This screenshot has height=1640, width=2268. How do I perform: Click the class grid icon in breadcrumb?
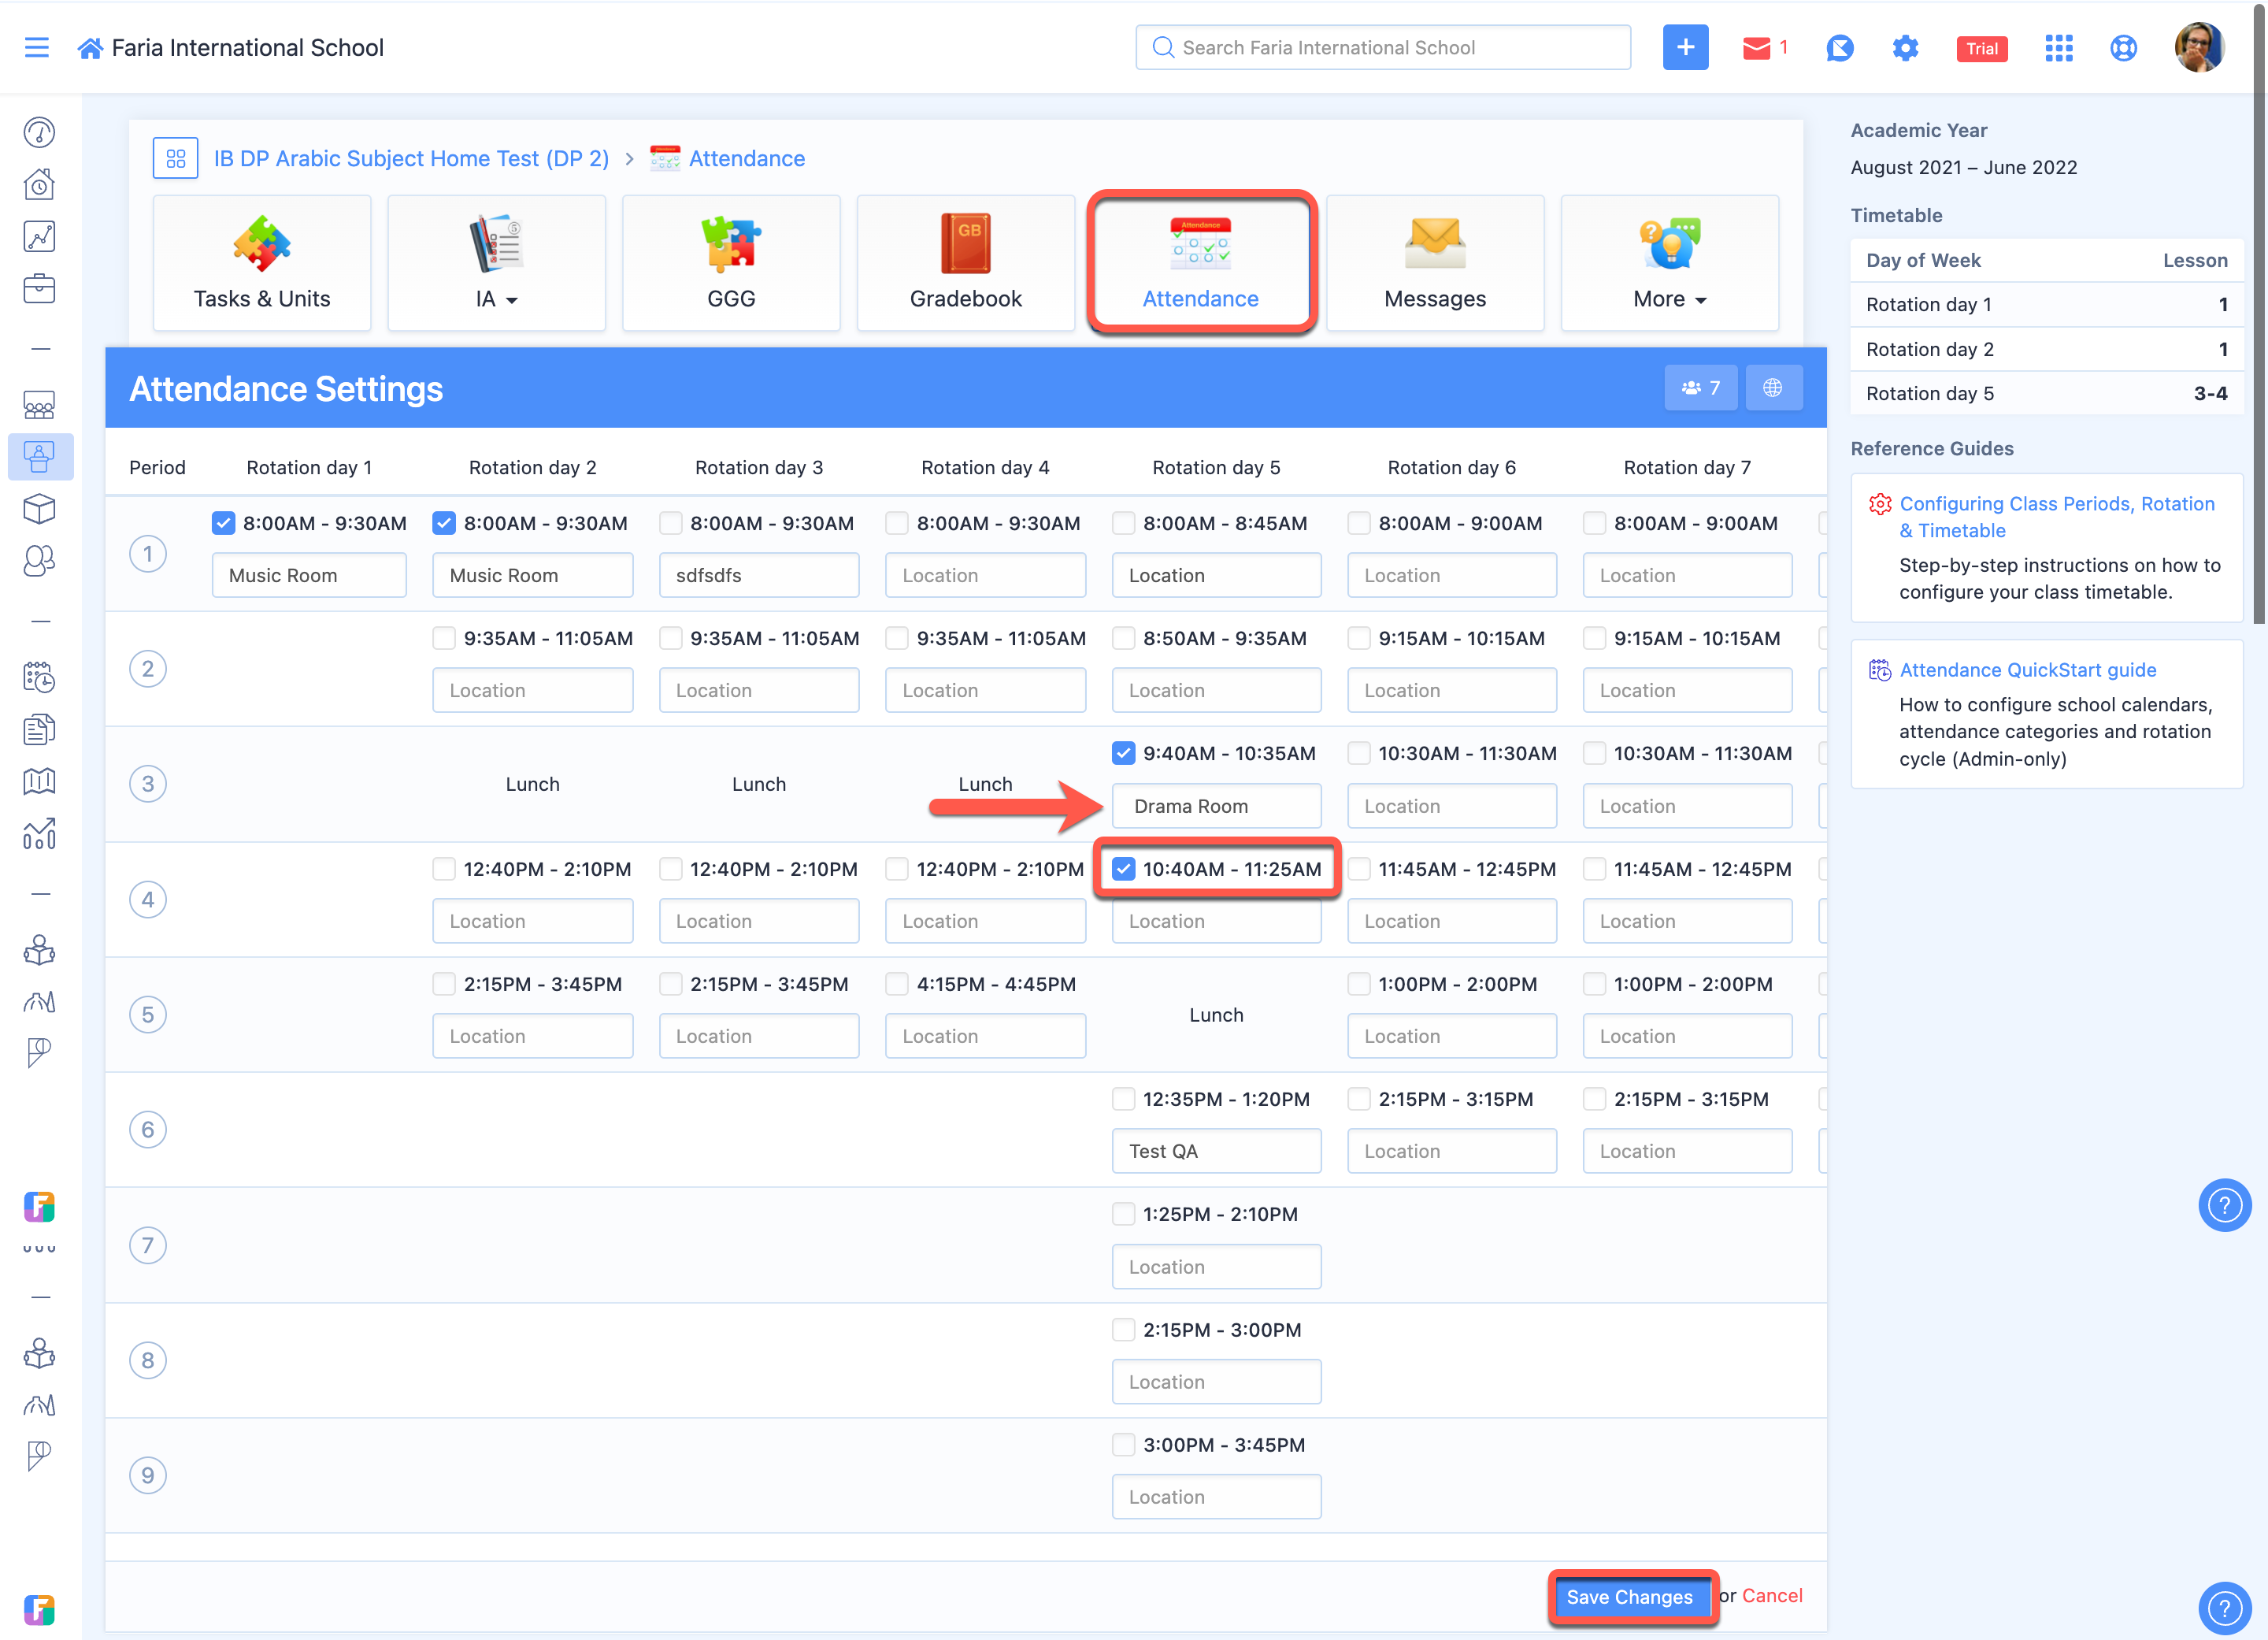pos(176,158)
